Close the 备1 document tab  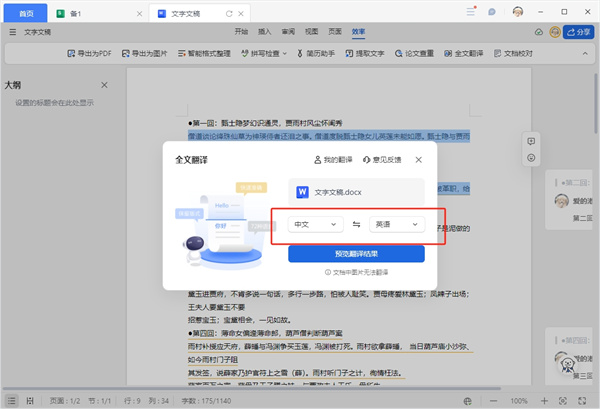[x=139, y=14]
